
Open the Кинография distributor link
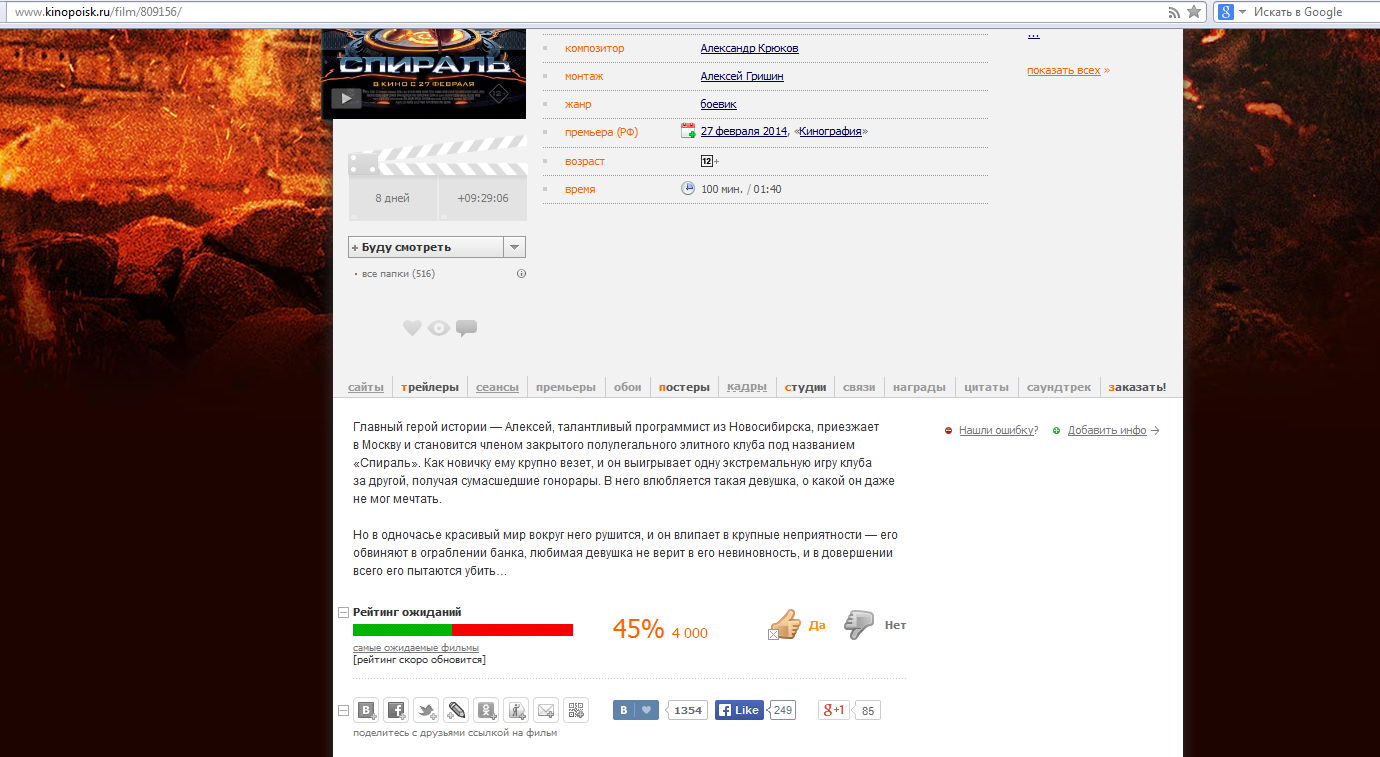pyautogui.click(x=830, y=131)
